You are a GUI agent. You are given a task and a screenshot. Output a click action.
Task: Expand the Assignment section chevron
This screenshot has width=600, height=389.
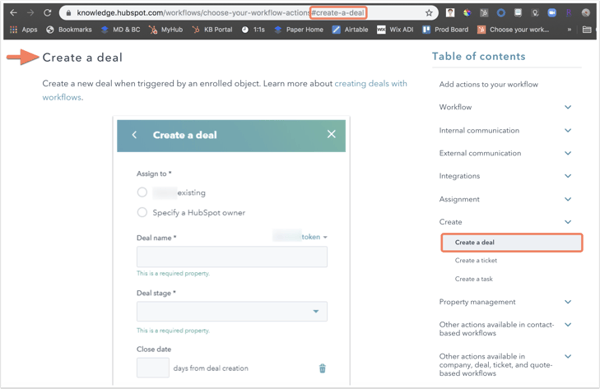click(568, 199)
